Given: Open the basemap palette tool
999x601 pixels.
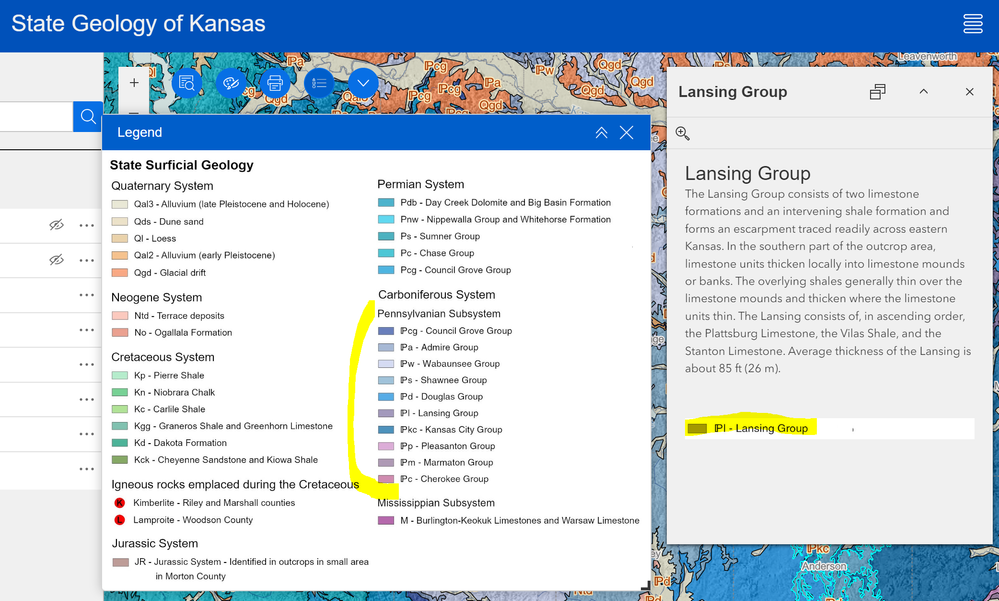Looking at the screenshot, I should (231, 83).
